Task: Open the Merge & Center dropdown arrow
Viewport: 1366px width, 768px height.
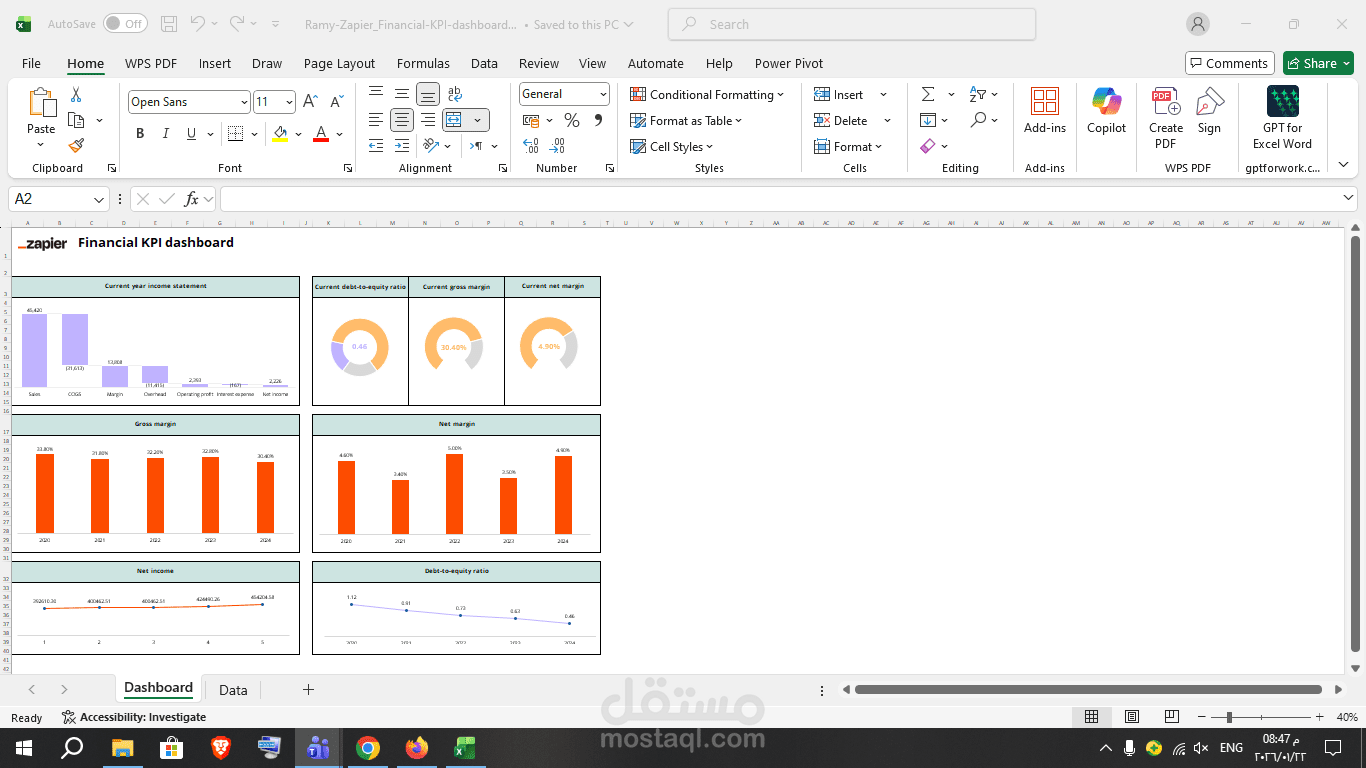Action: coord(478,120)
